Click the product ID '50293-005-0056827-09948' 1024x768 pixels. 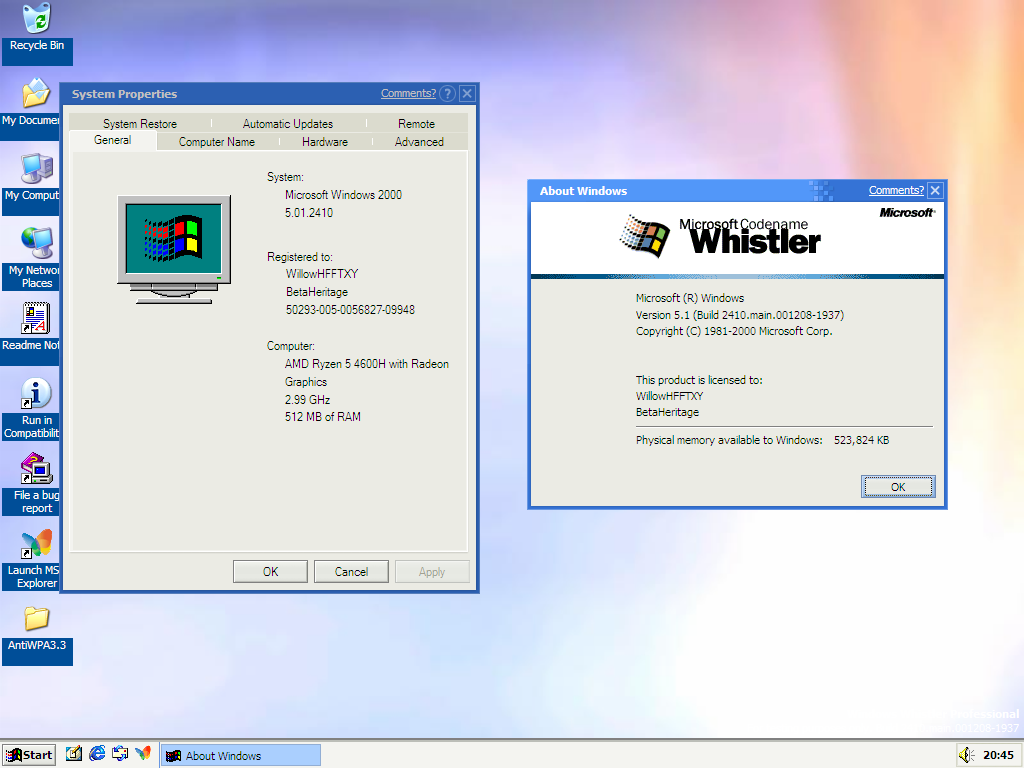click(x=350, y=310)
